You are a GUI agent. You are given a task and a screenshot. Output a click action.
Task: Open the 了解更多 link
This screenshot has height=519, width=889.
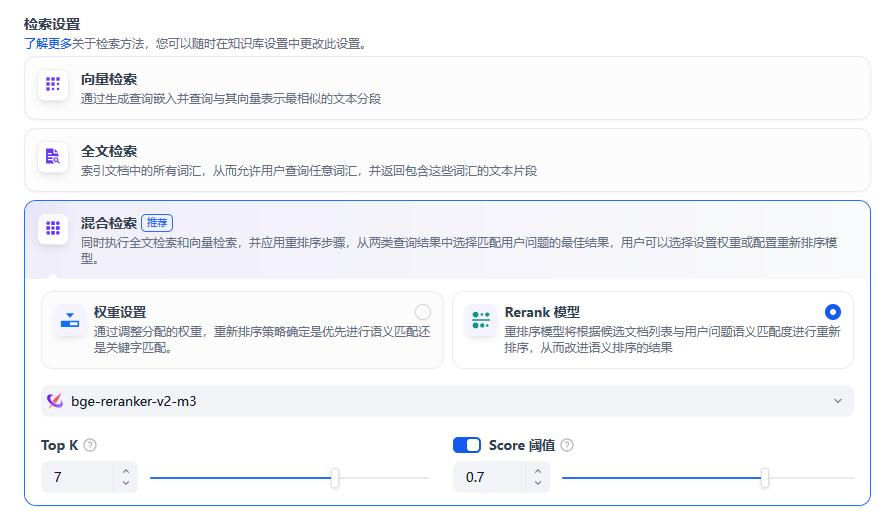point(48,44)
